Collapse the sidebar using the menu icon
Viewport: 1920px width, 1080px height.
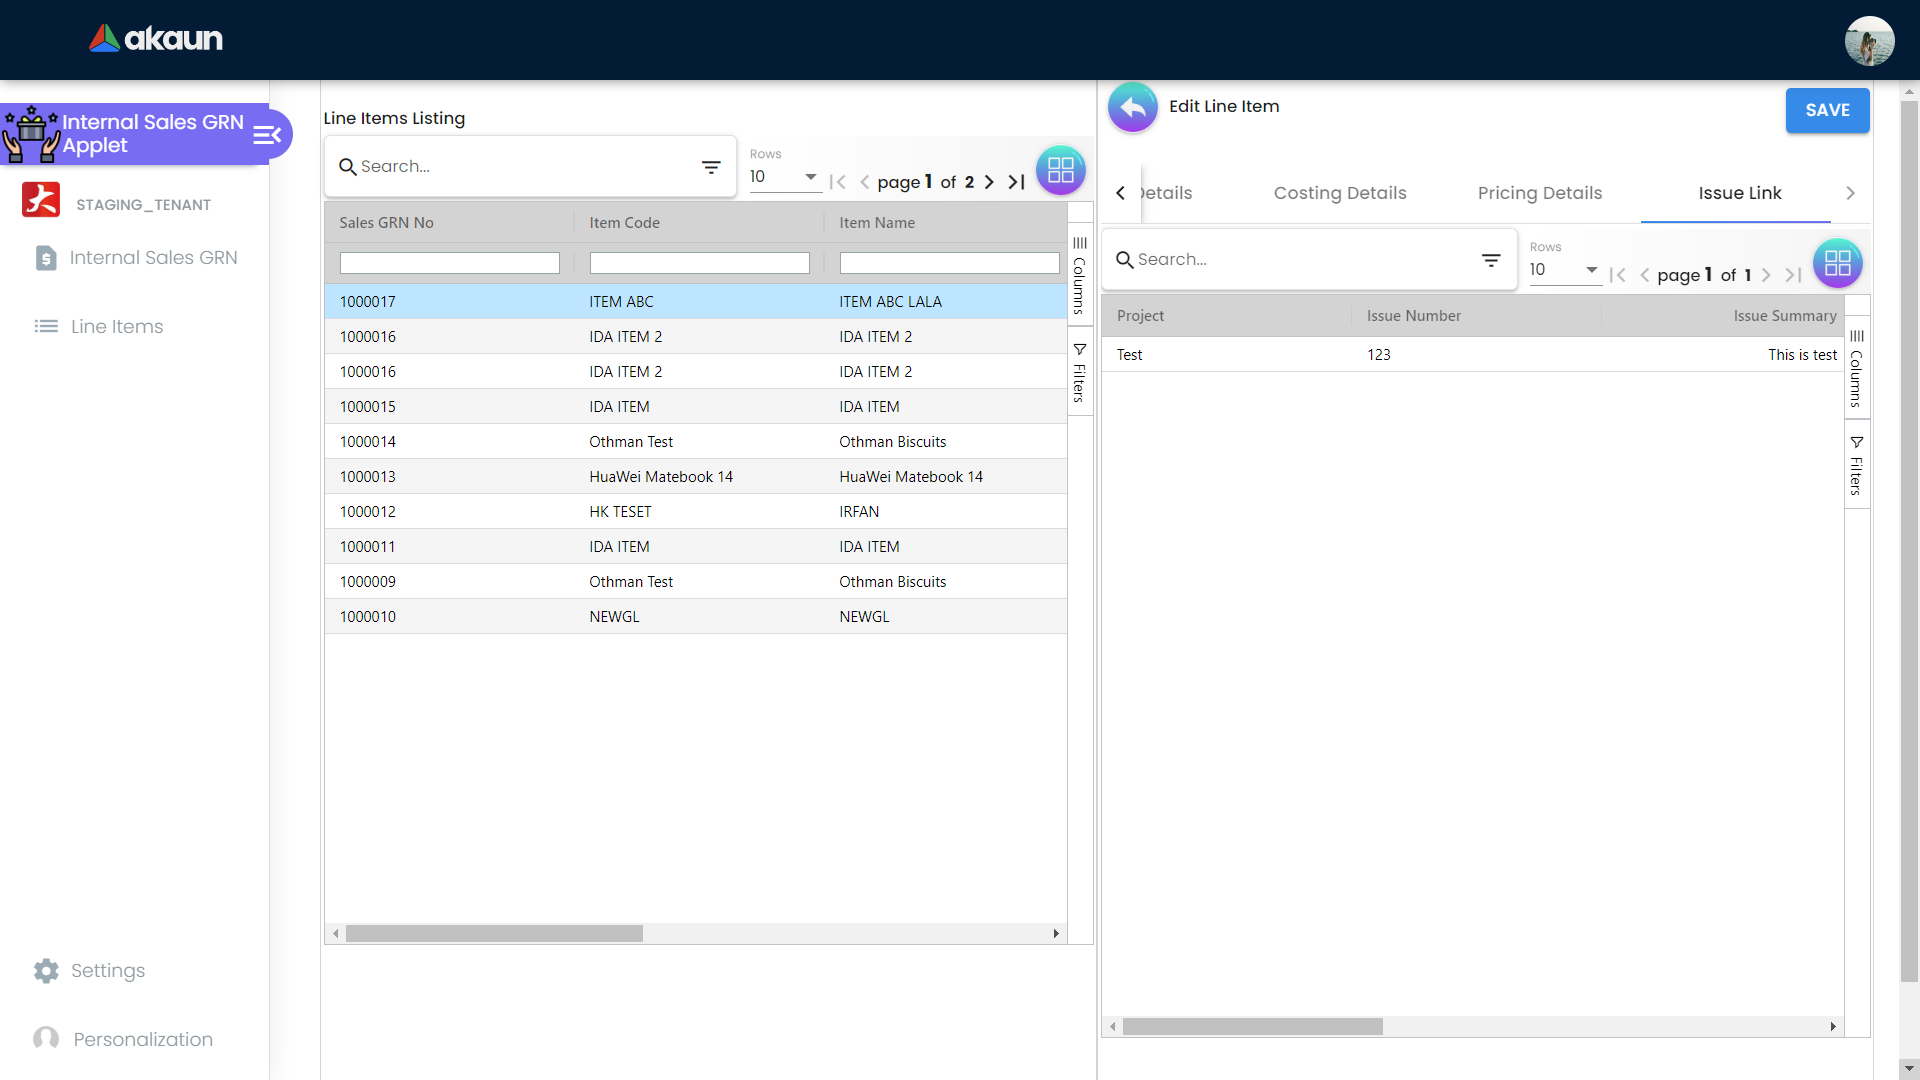266,135
